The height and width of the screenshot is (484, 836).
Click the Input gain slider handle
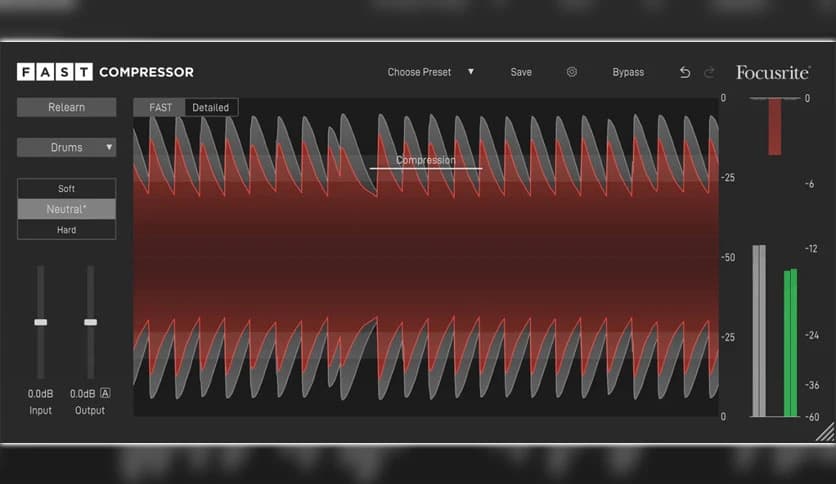pos(41,322)
